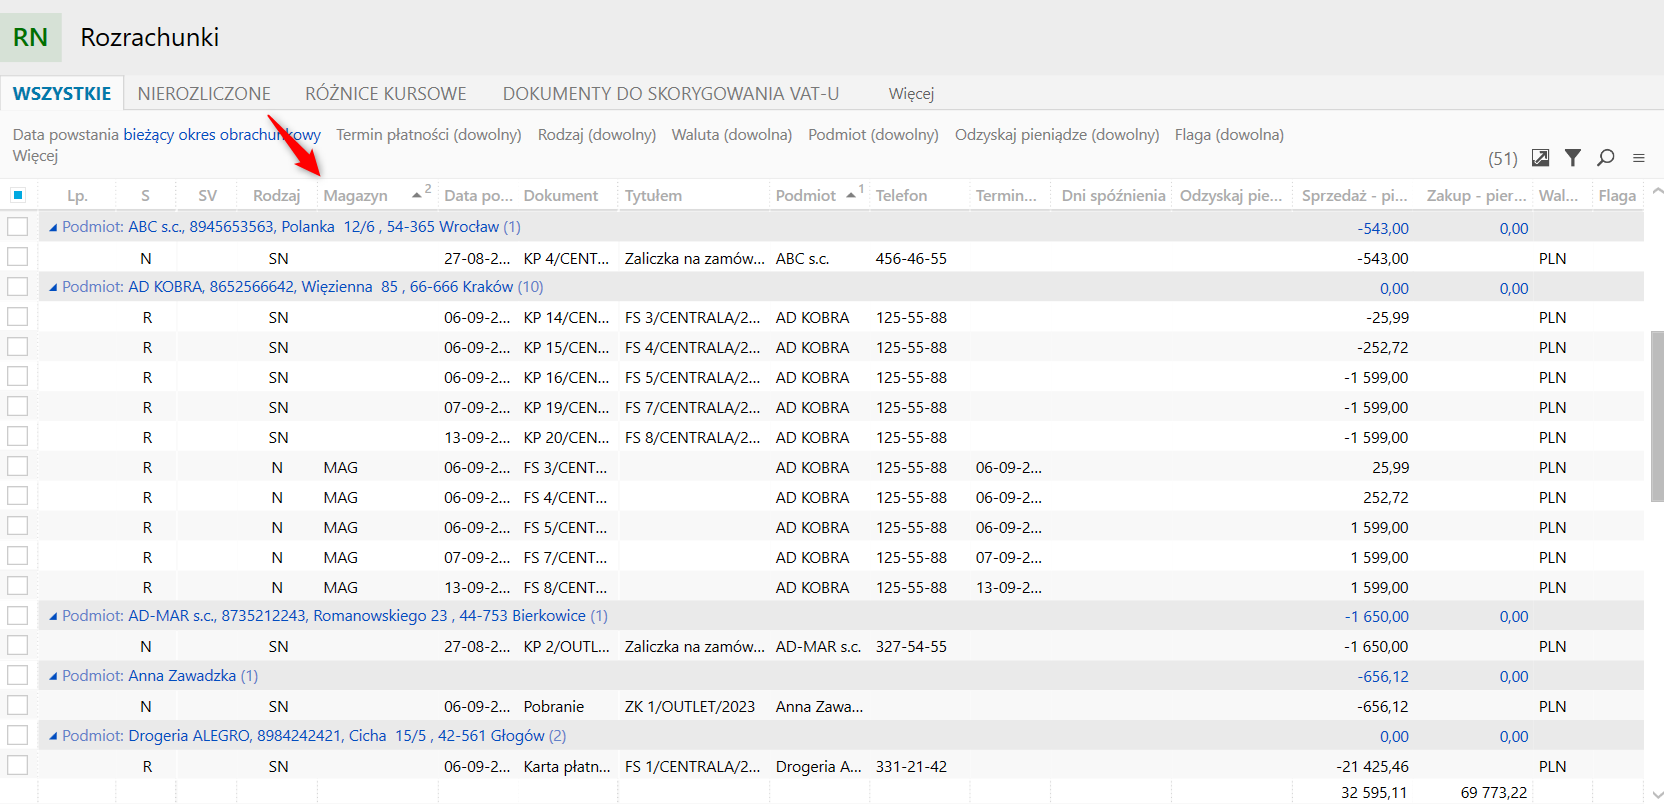Click the magnifier search icon
Image resolution: width=1664 pixels, height=804 pixels.
[1606, 158]
